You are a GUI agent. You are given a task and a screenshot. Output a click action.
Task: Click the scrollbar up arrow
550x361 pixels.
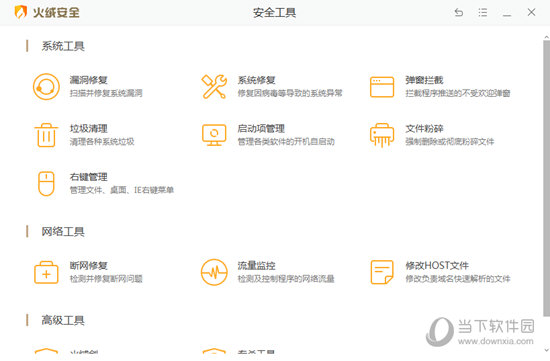click(546, 36)
